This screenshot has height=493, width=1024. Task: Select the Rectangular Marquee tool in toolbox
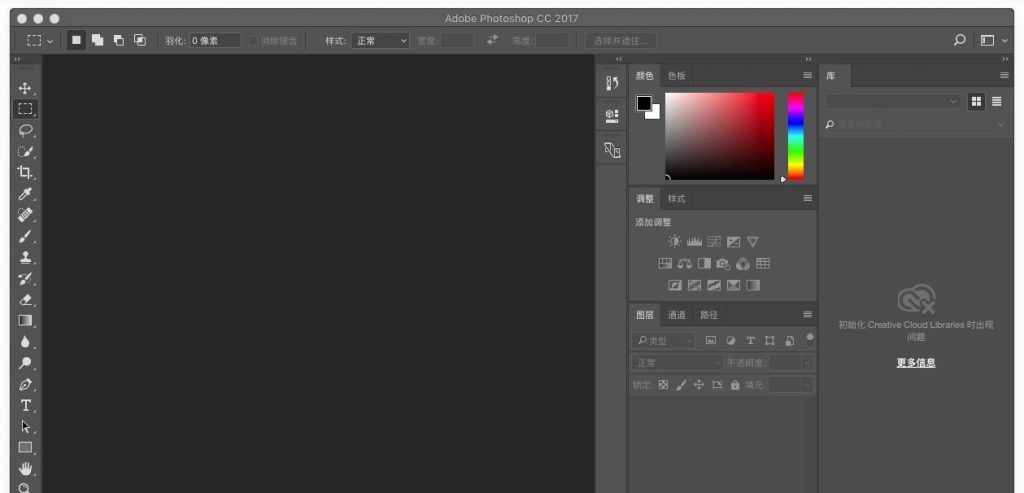click(x=25, y=109)
